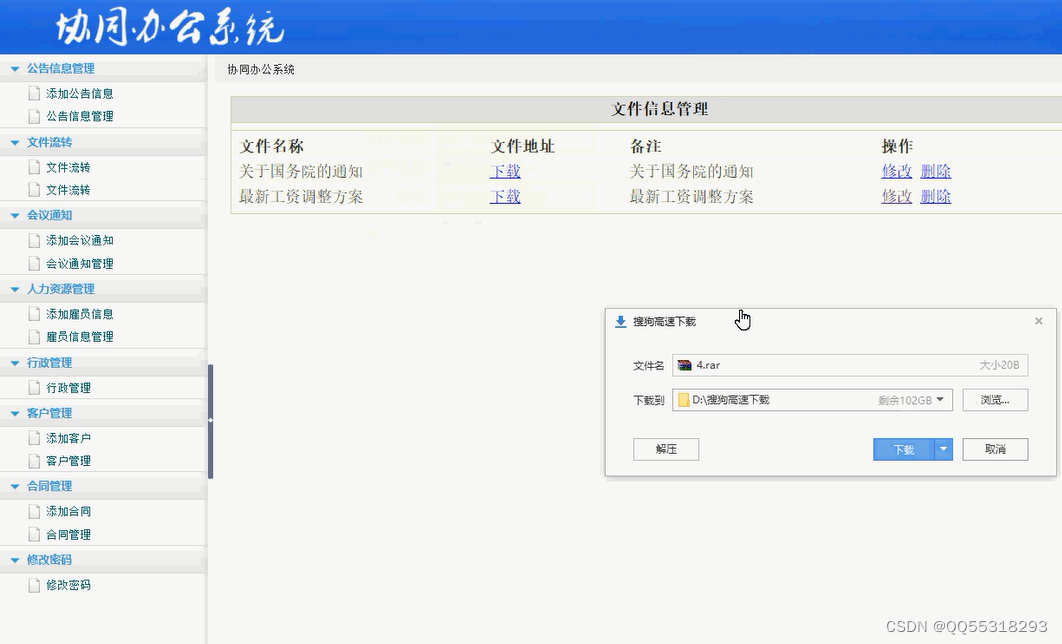1062x644 pixels.
Task: Click the page icon beside 添加公告信息
Action: pyautogui.click(x=35, y=93)
